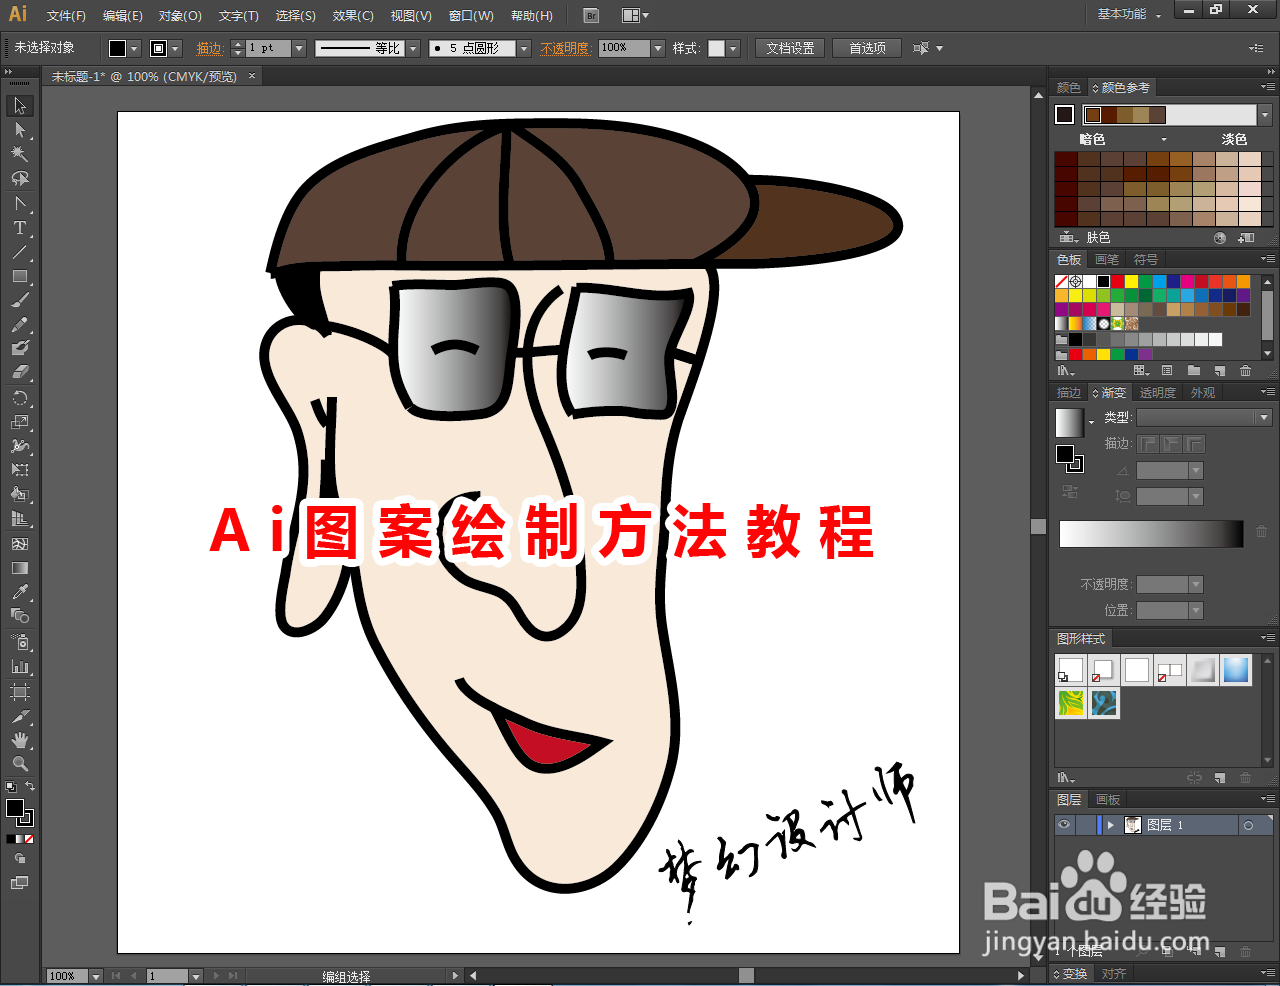
Task: Open the Swatch Libraries menu icon
Action: 1064,369
